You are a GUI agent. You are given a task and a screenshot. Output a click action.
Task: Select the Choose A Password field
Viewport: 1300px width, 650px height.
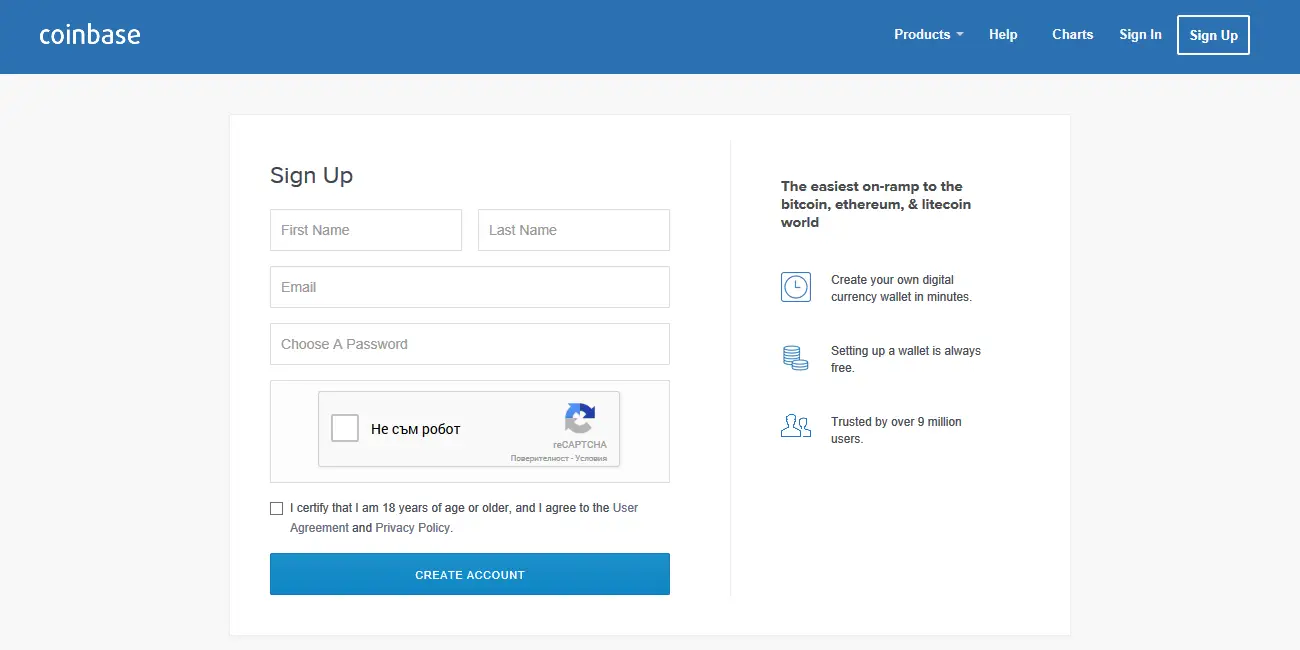tap(470, 344)
